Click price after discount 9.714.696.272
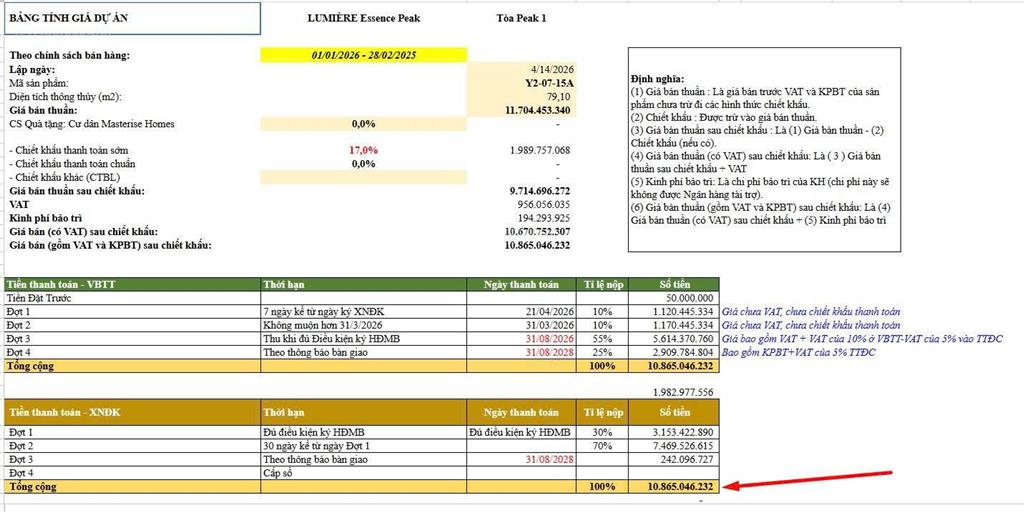Image resolution: width=1024 pixels, height=512 pixels. pyautogui.click(x=541, y=191)
